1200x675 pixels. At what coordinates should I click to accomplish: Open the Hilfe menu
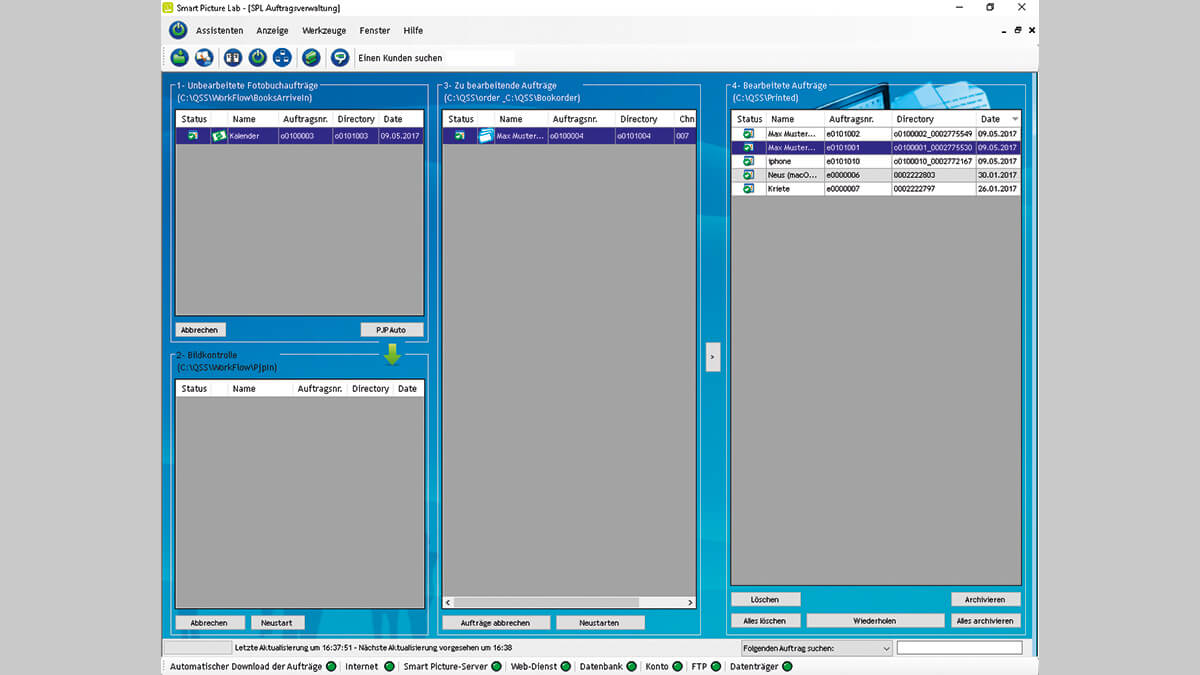[413, 31]
